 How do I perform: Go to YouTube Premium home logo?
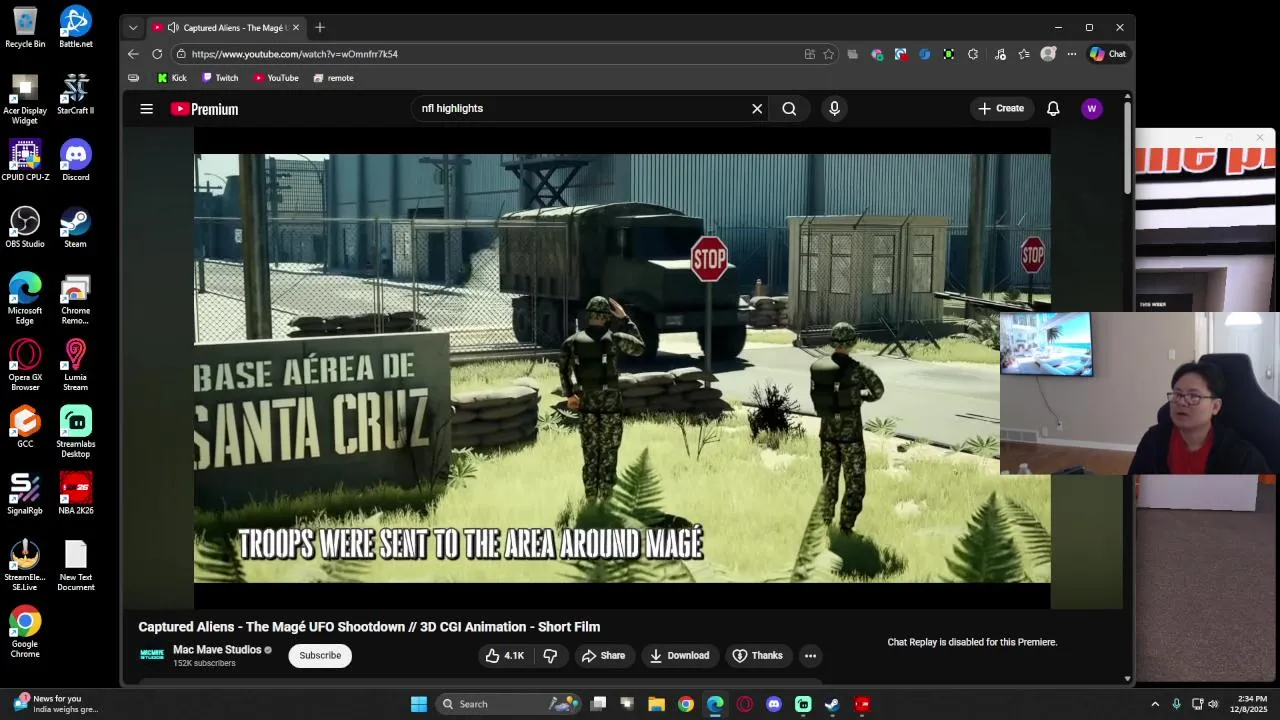tap(204, 109)
